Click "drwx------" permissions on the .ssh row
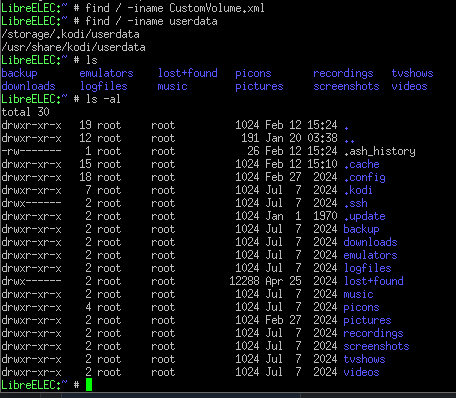The height and width of the screenshot is (398, 456). 31,203
